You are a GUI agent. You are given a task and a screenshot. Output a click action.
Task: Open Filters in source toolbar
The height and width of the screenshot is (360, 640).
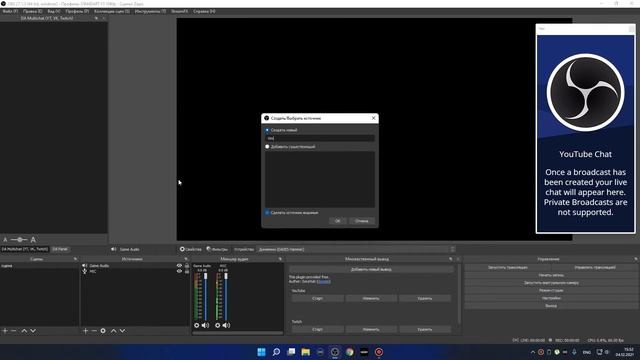[x=217, y=249]
